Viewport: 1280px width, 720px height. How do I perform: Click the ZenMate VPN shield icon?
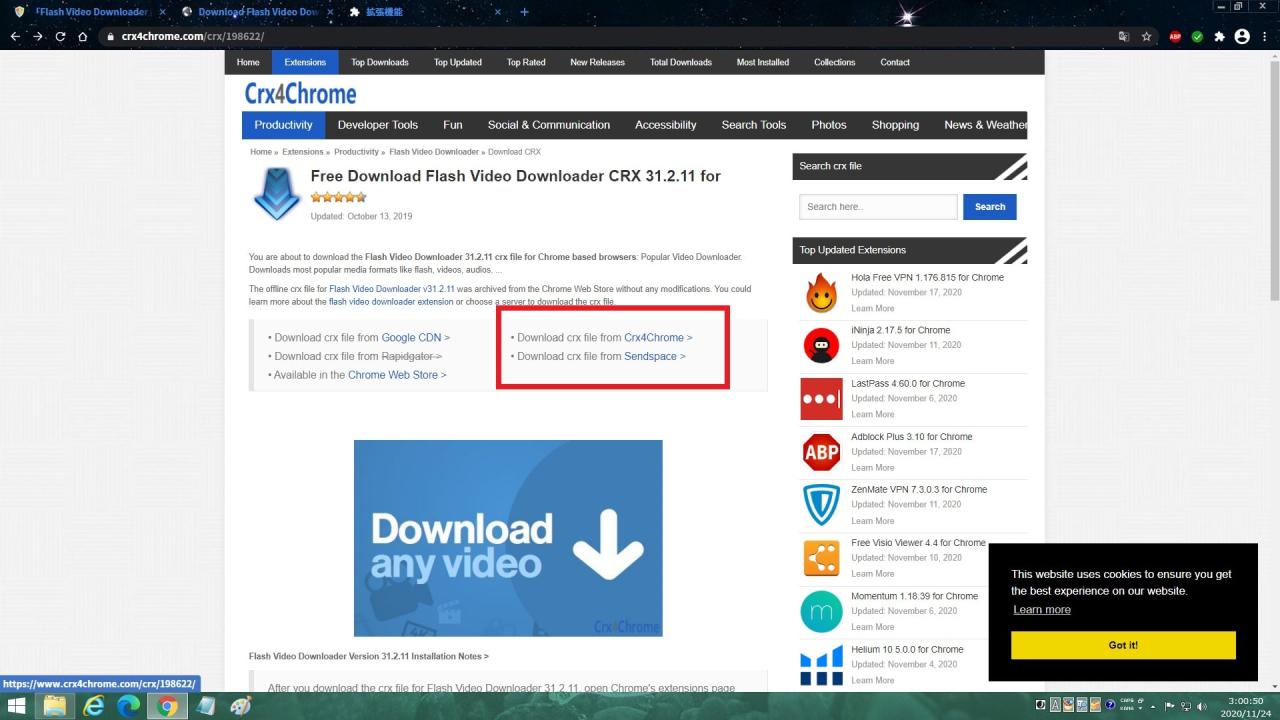822,505
